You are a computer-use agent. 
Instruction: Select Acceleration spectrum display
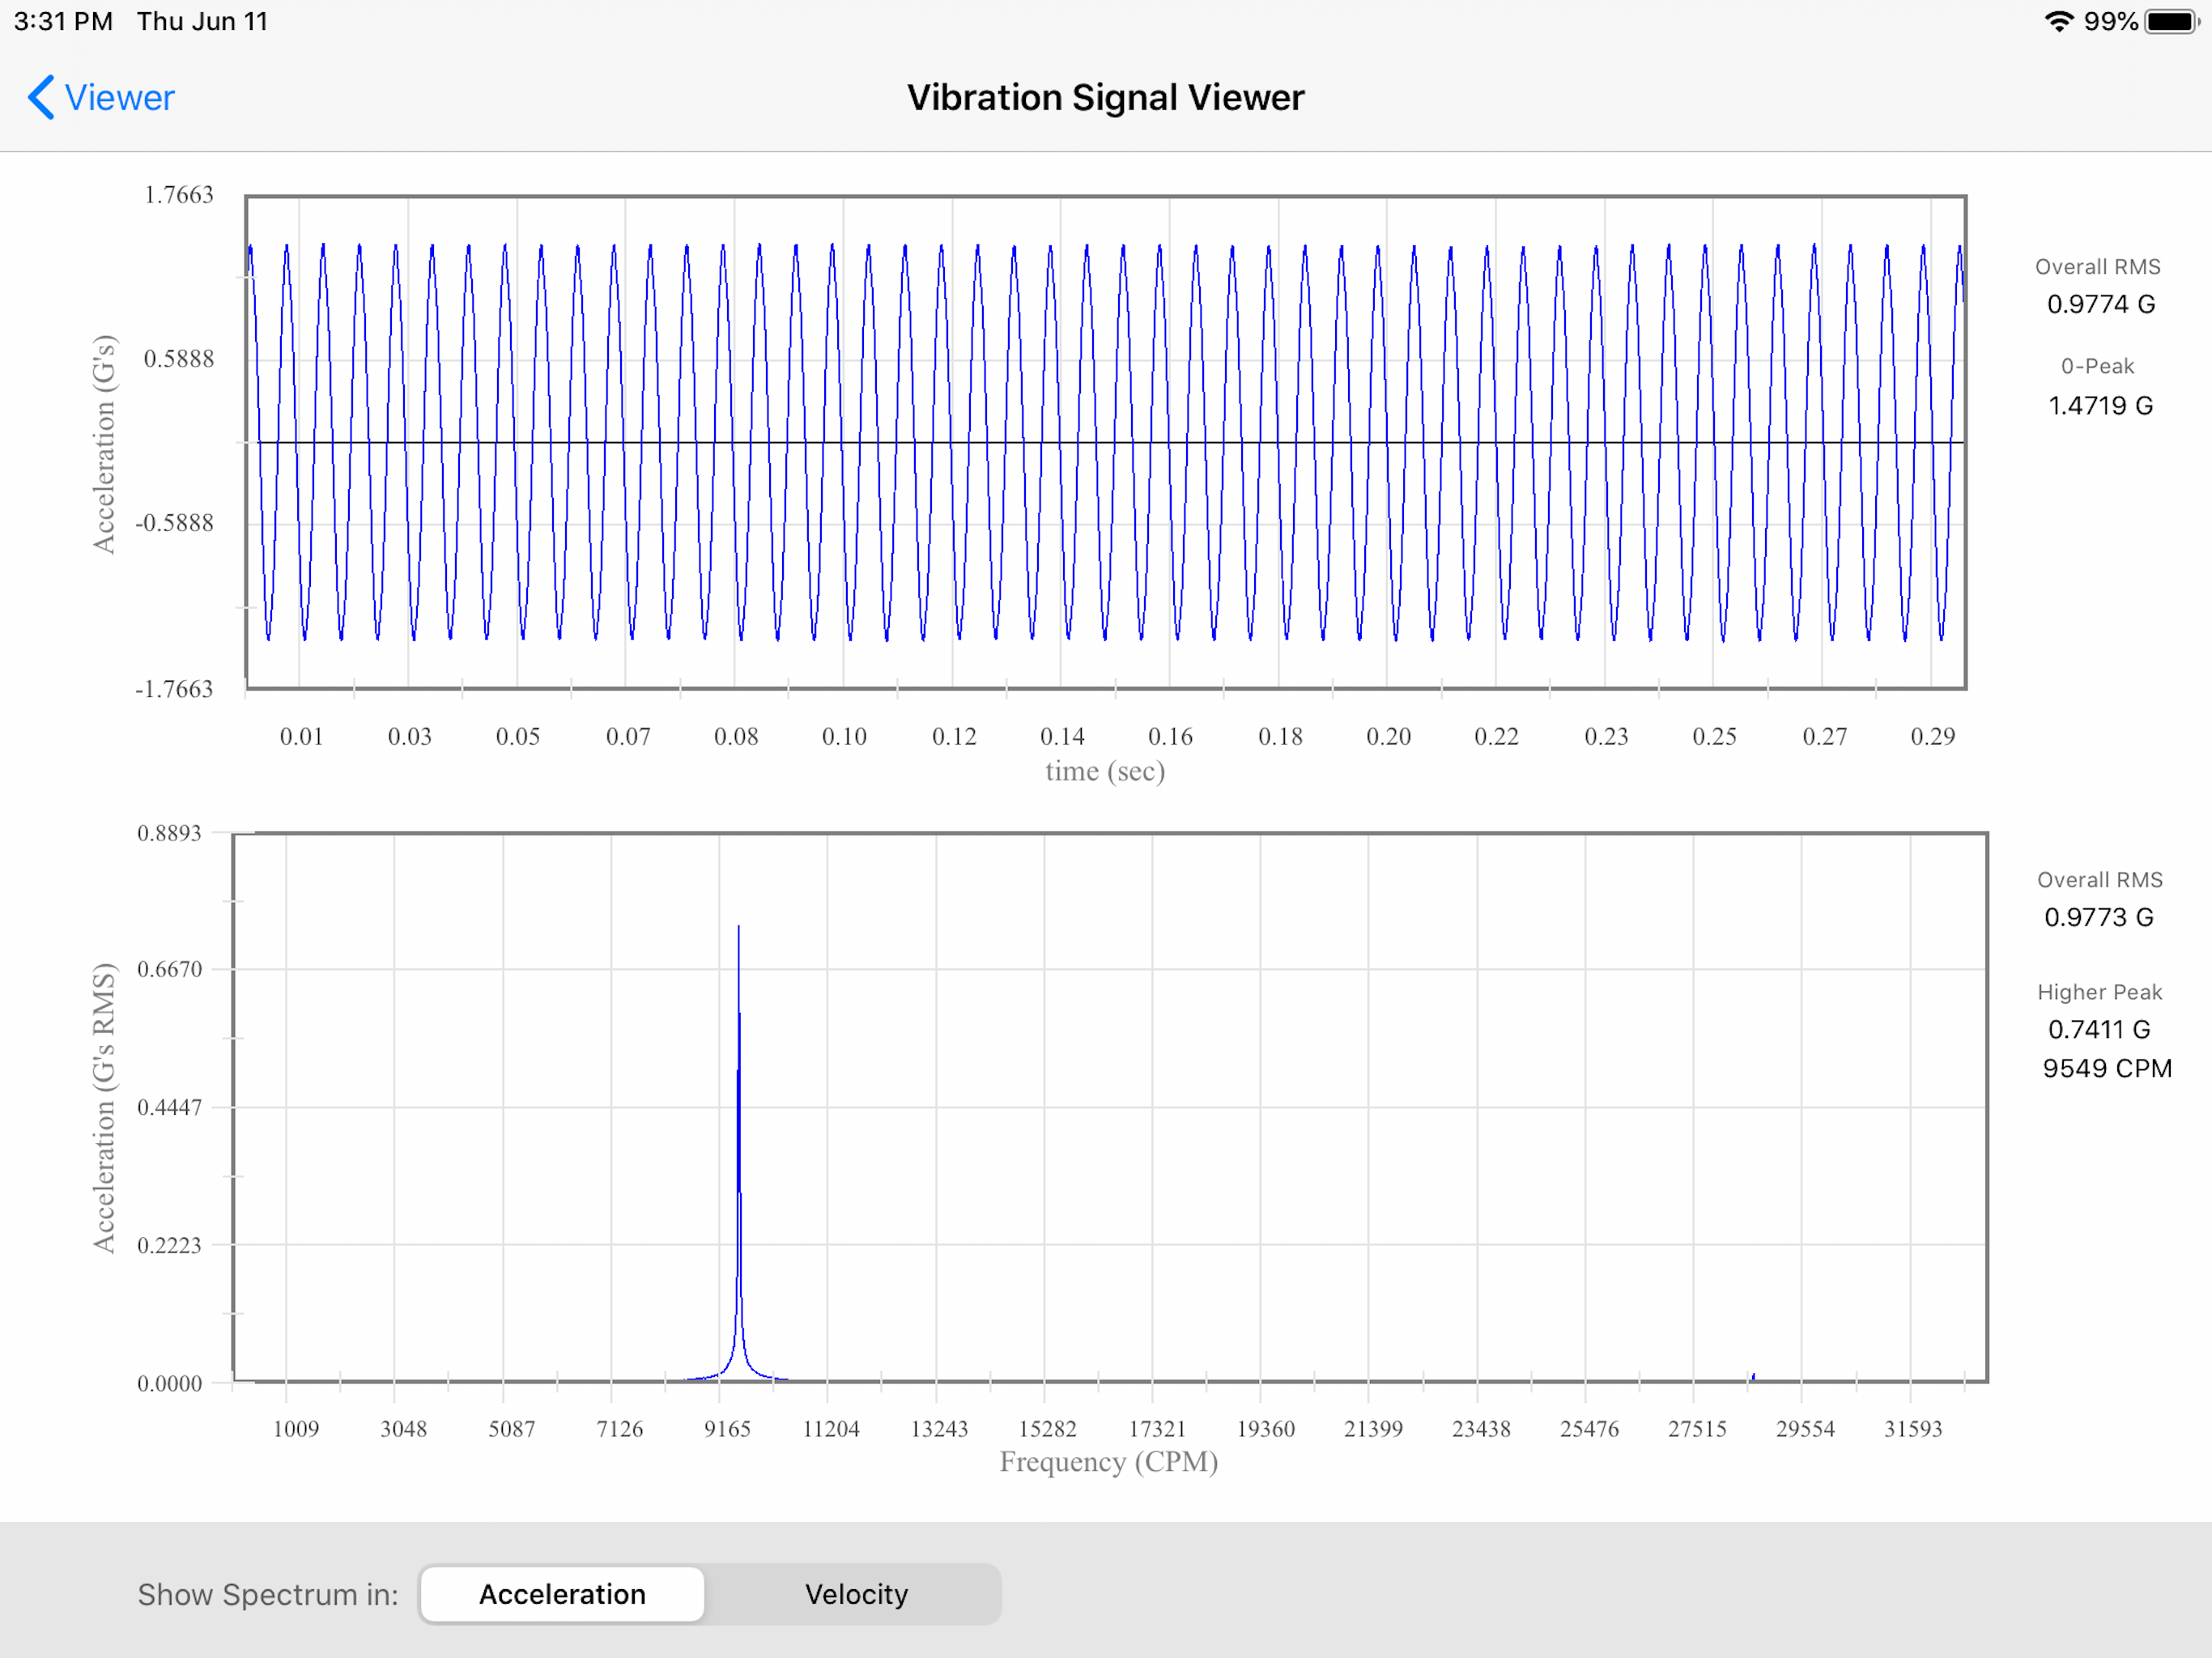click(x=562, y=1594)
